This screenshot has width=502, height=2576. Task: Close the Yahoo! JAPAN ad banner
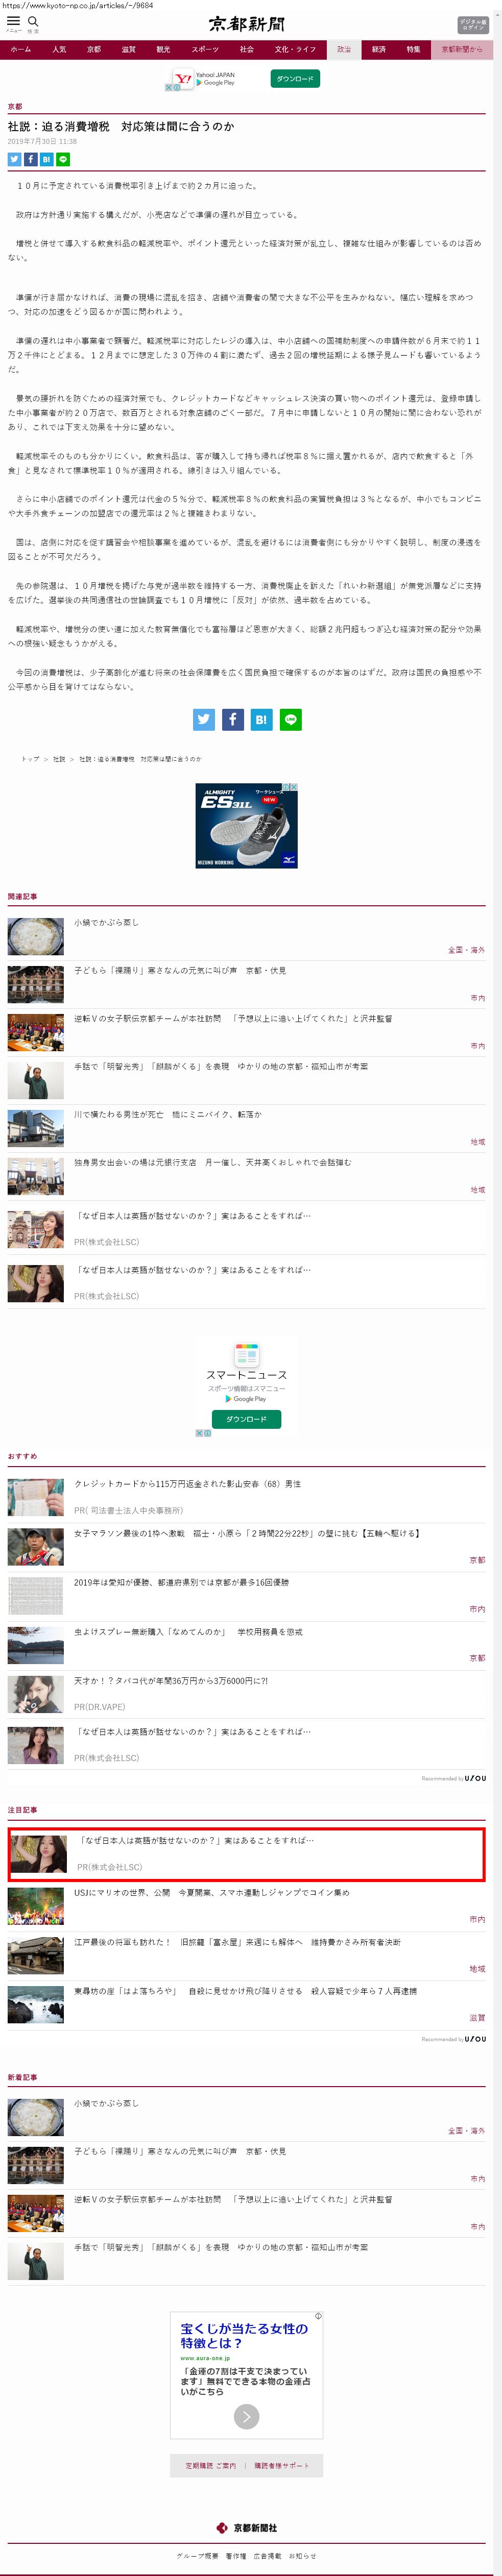tap(168, 88)
